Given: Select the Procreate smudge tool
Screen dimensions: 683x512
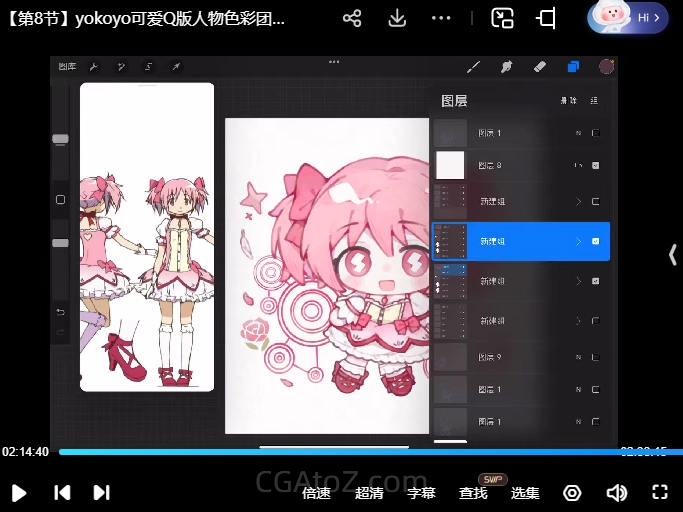Looking at the screenshot, I should [506, 67].
